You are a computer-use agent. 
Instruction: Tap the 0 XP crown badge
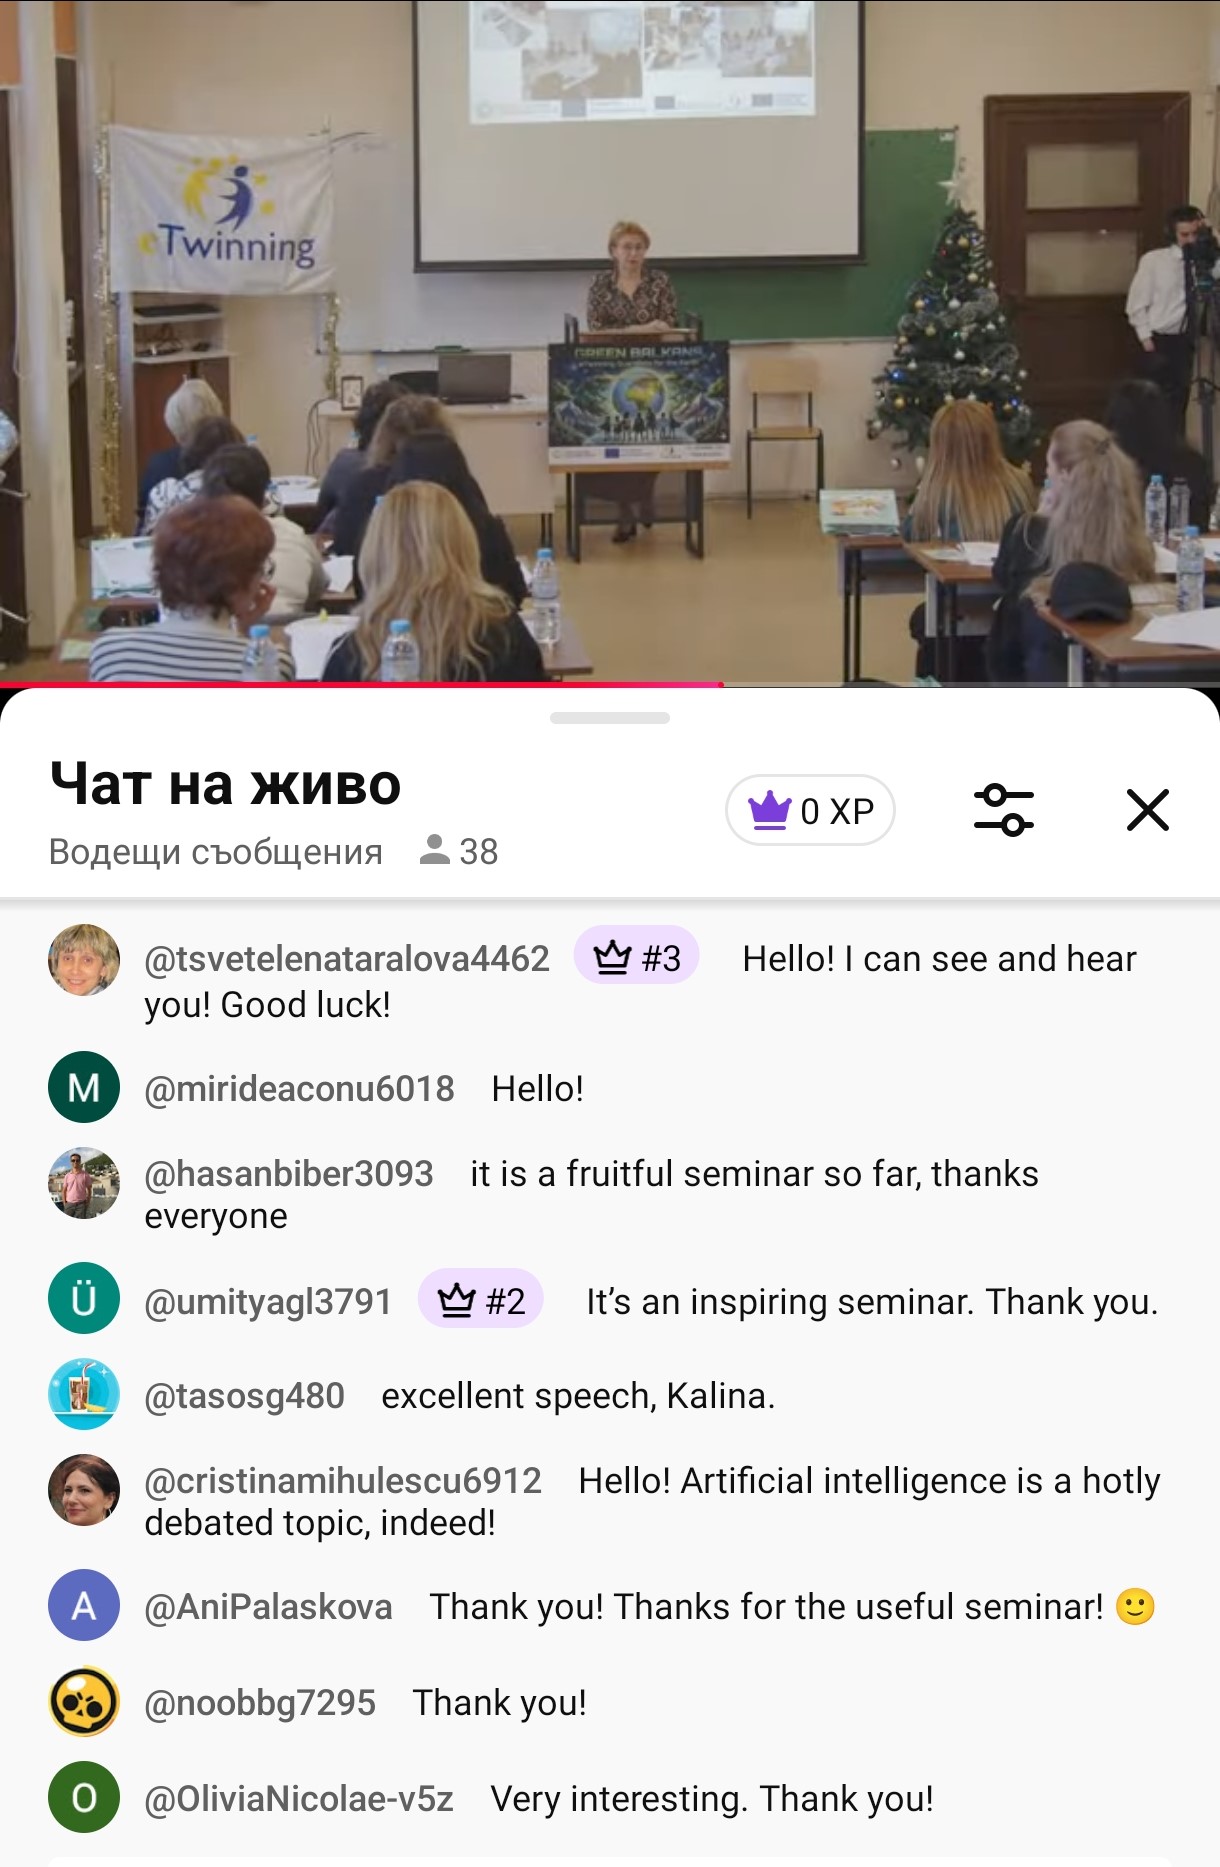(810, 810)
